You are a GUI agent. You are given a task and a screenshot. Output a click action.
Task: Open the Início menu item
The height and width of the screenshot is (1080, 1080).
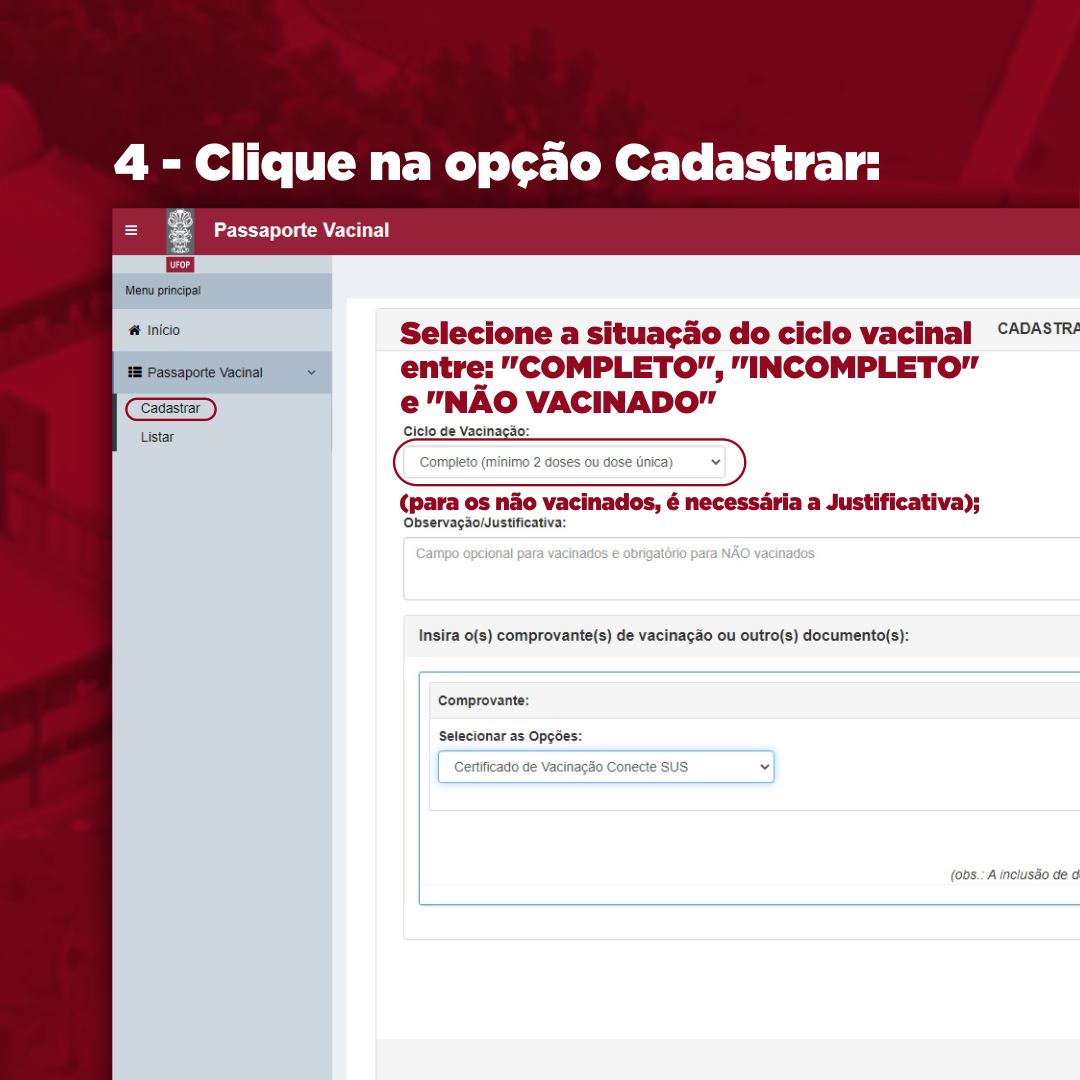(222, 331)
